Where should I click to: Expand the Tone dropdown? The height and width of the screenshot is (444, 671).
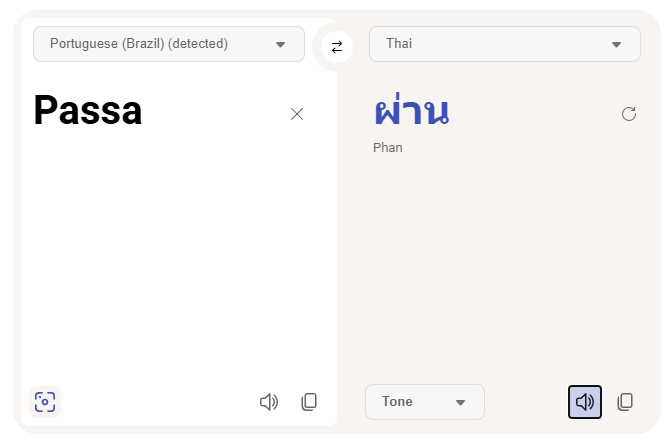coord(424,402)
